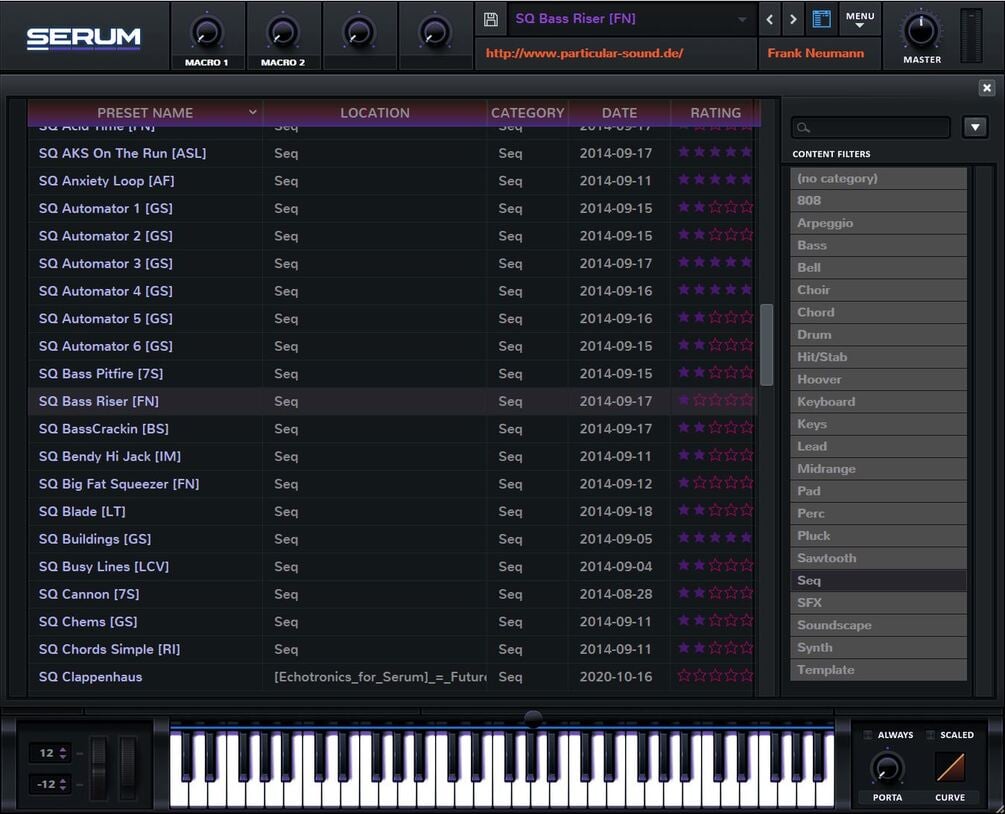Click the fourth unlabeled macro knob
This screenshot has width=1005, height=814.
[x=435, y=32]
